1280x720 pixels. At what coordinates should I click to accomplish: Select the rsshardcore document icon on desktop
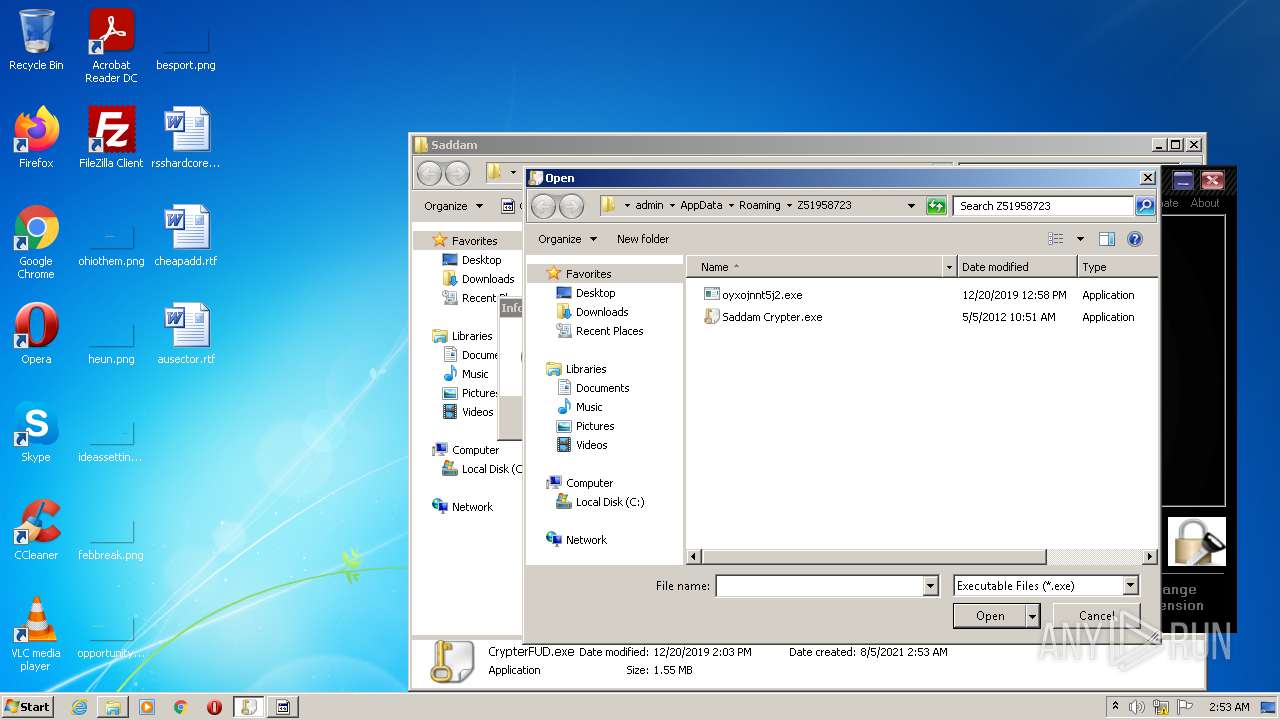tap(186, 138)
